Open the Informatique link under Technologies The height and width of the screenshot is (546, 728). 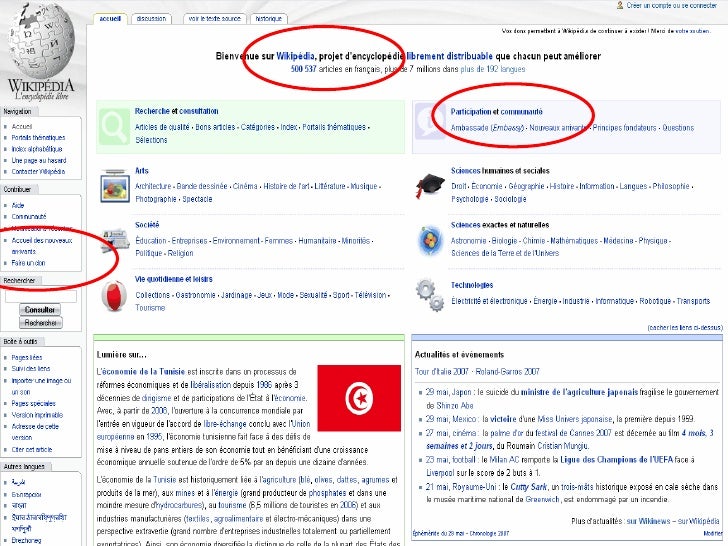(614, 301)
